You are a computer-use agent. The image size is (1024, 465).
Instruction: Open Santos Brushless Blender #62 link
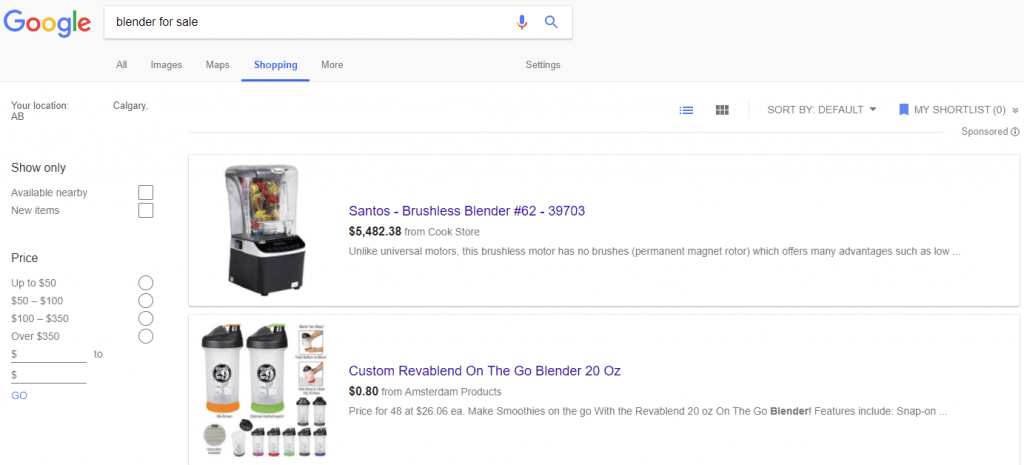(467, 211)
